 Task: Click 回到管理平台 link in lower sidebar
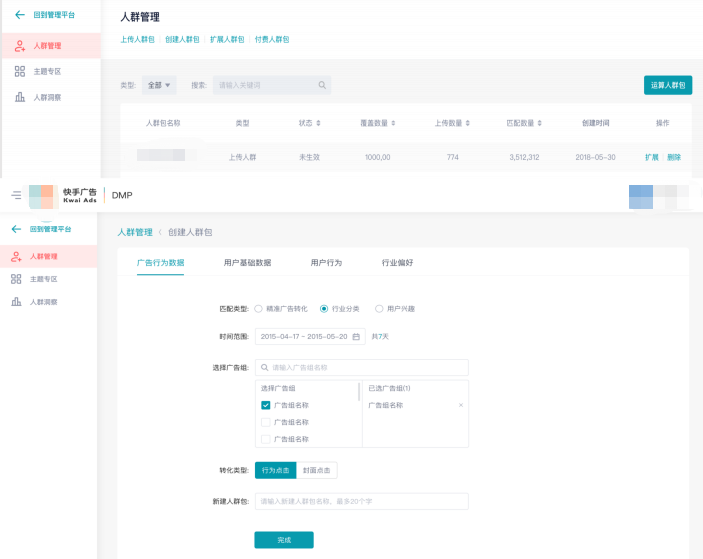(50, 229)
